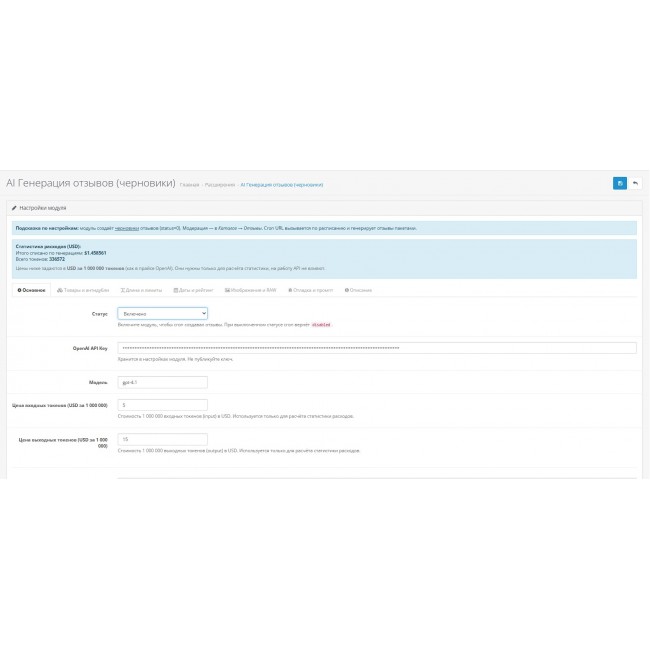Click the OpenAI API Key field
650x650 pixels.
[376, 348]
